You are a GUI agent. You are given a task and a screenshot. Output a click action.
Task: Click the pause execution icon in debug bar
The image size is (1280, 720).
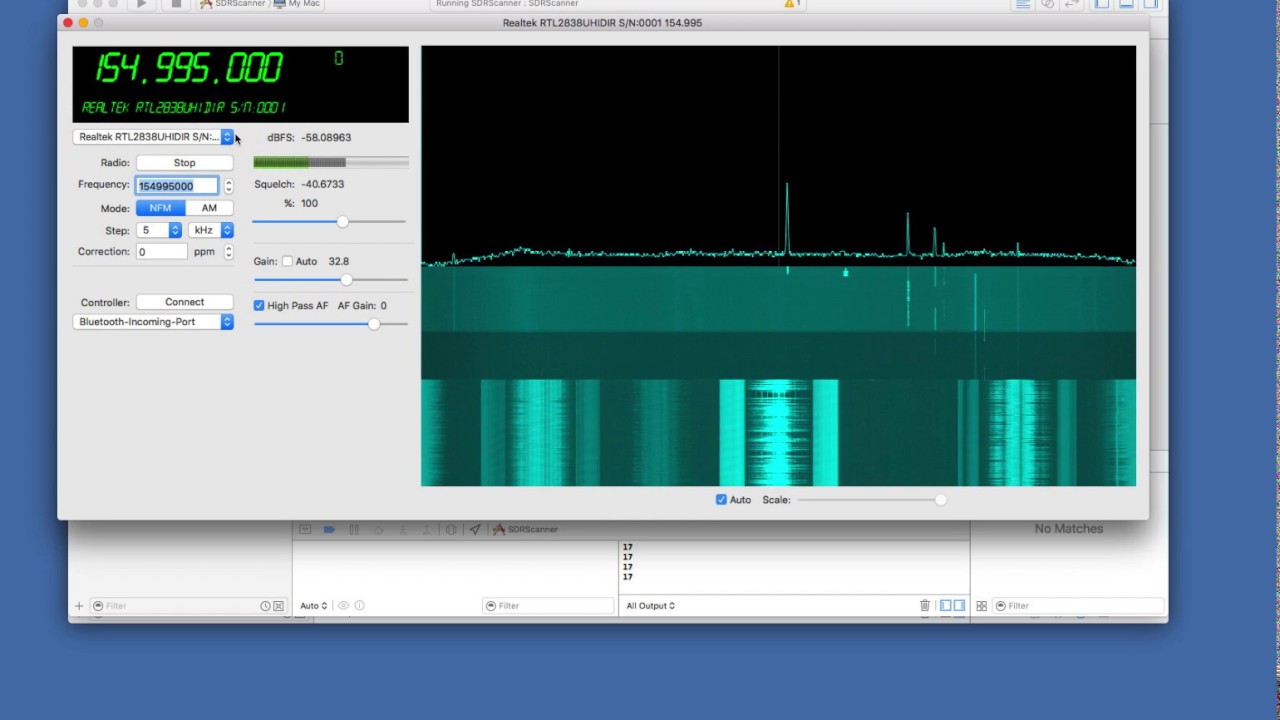coord(353,529)
